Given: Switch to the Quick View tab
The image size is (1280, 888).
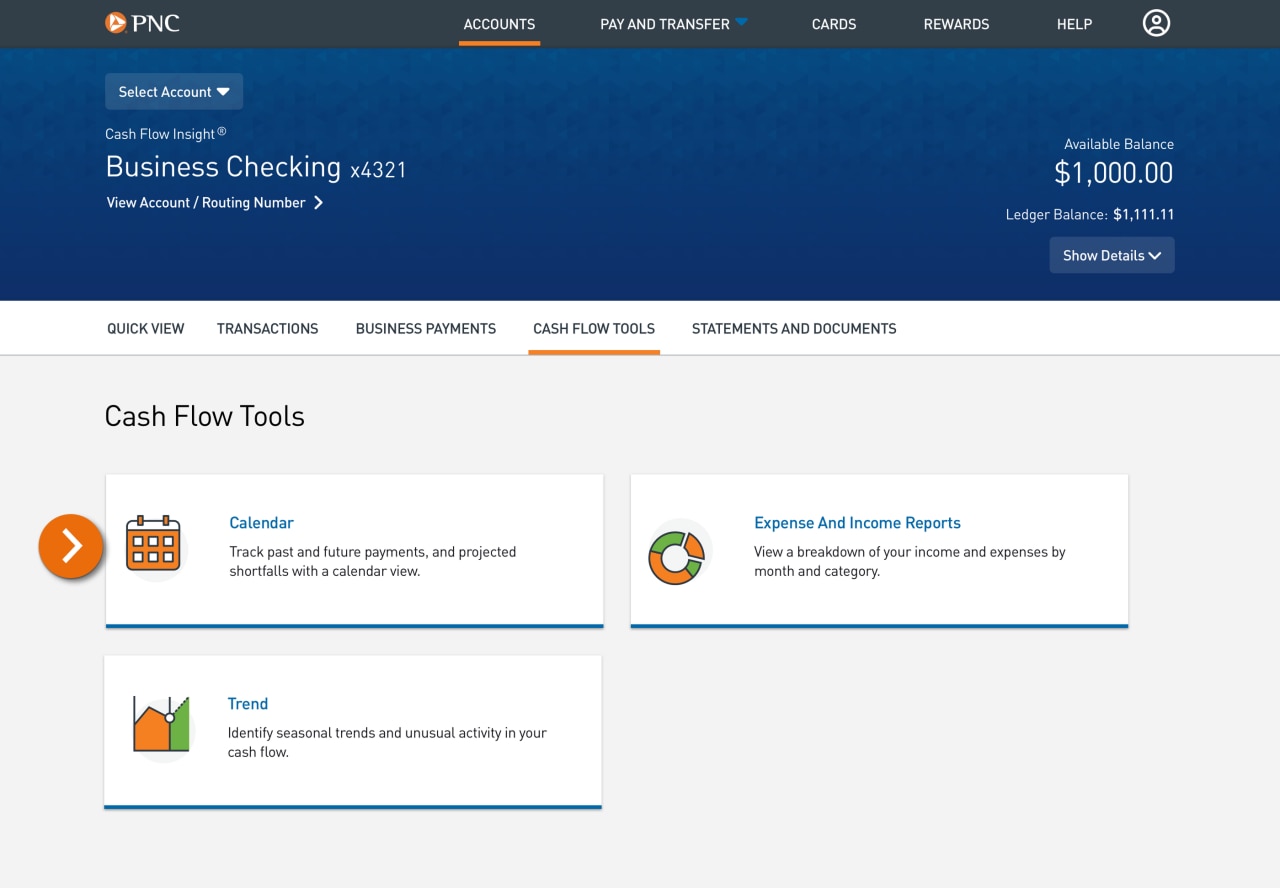Looking at the screenshot, I should pos(145,328).
